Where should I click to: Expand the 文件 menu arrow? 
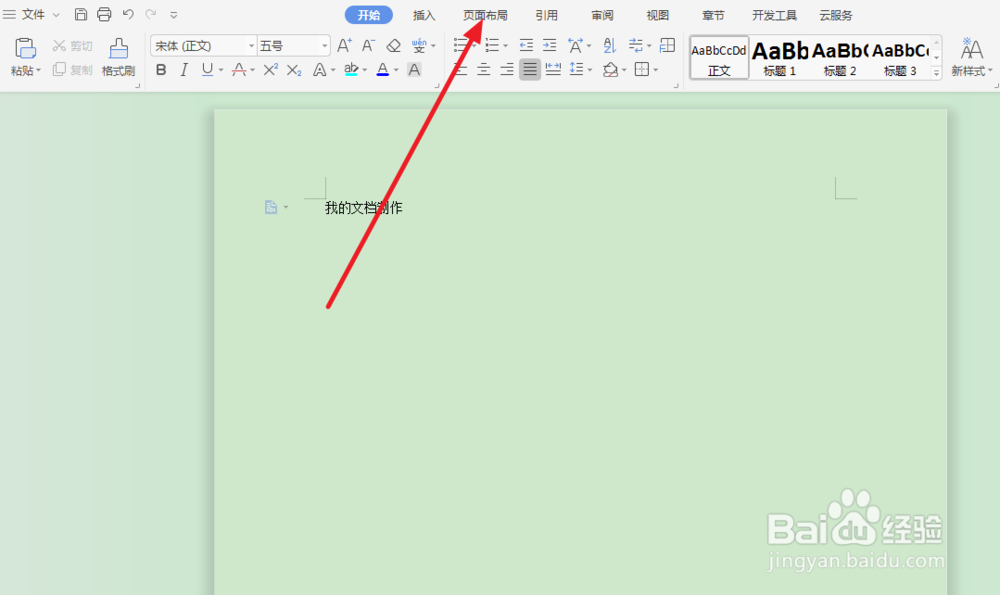click(56, 15)
